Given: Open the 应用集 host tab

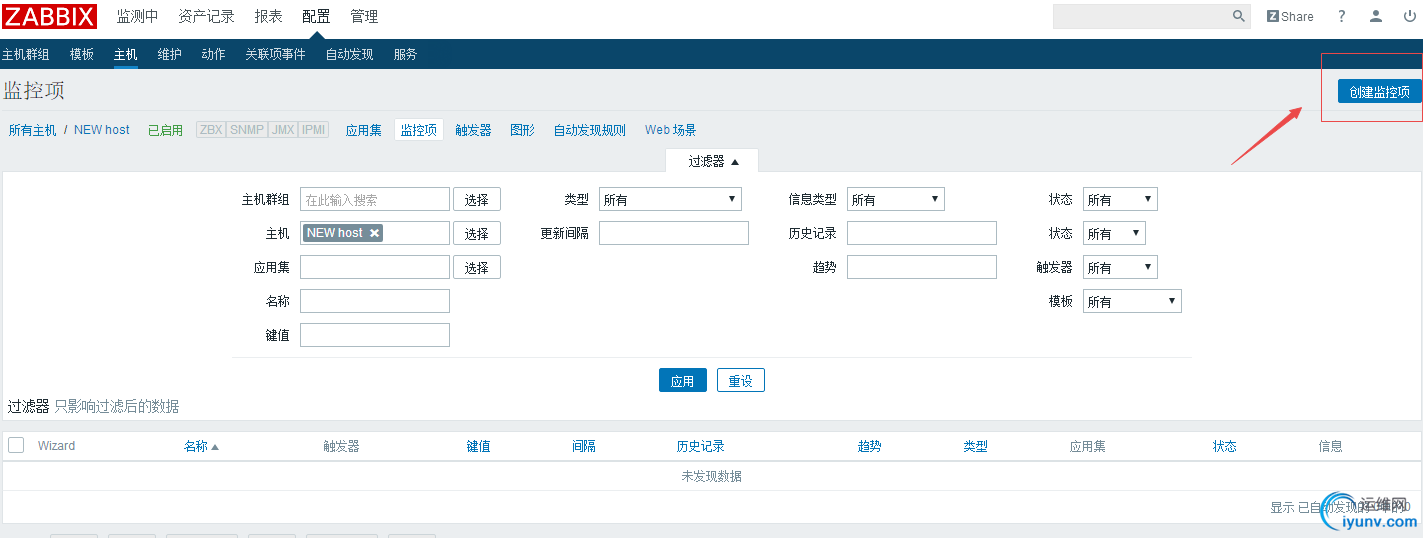Looking at the screenshot, I should [x=364, y=130].
